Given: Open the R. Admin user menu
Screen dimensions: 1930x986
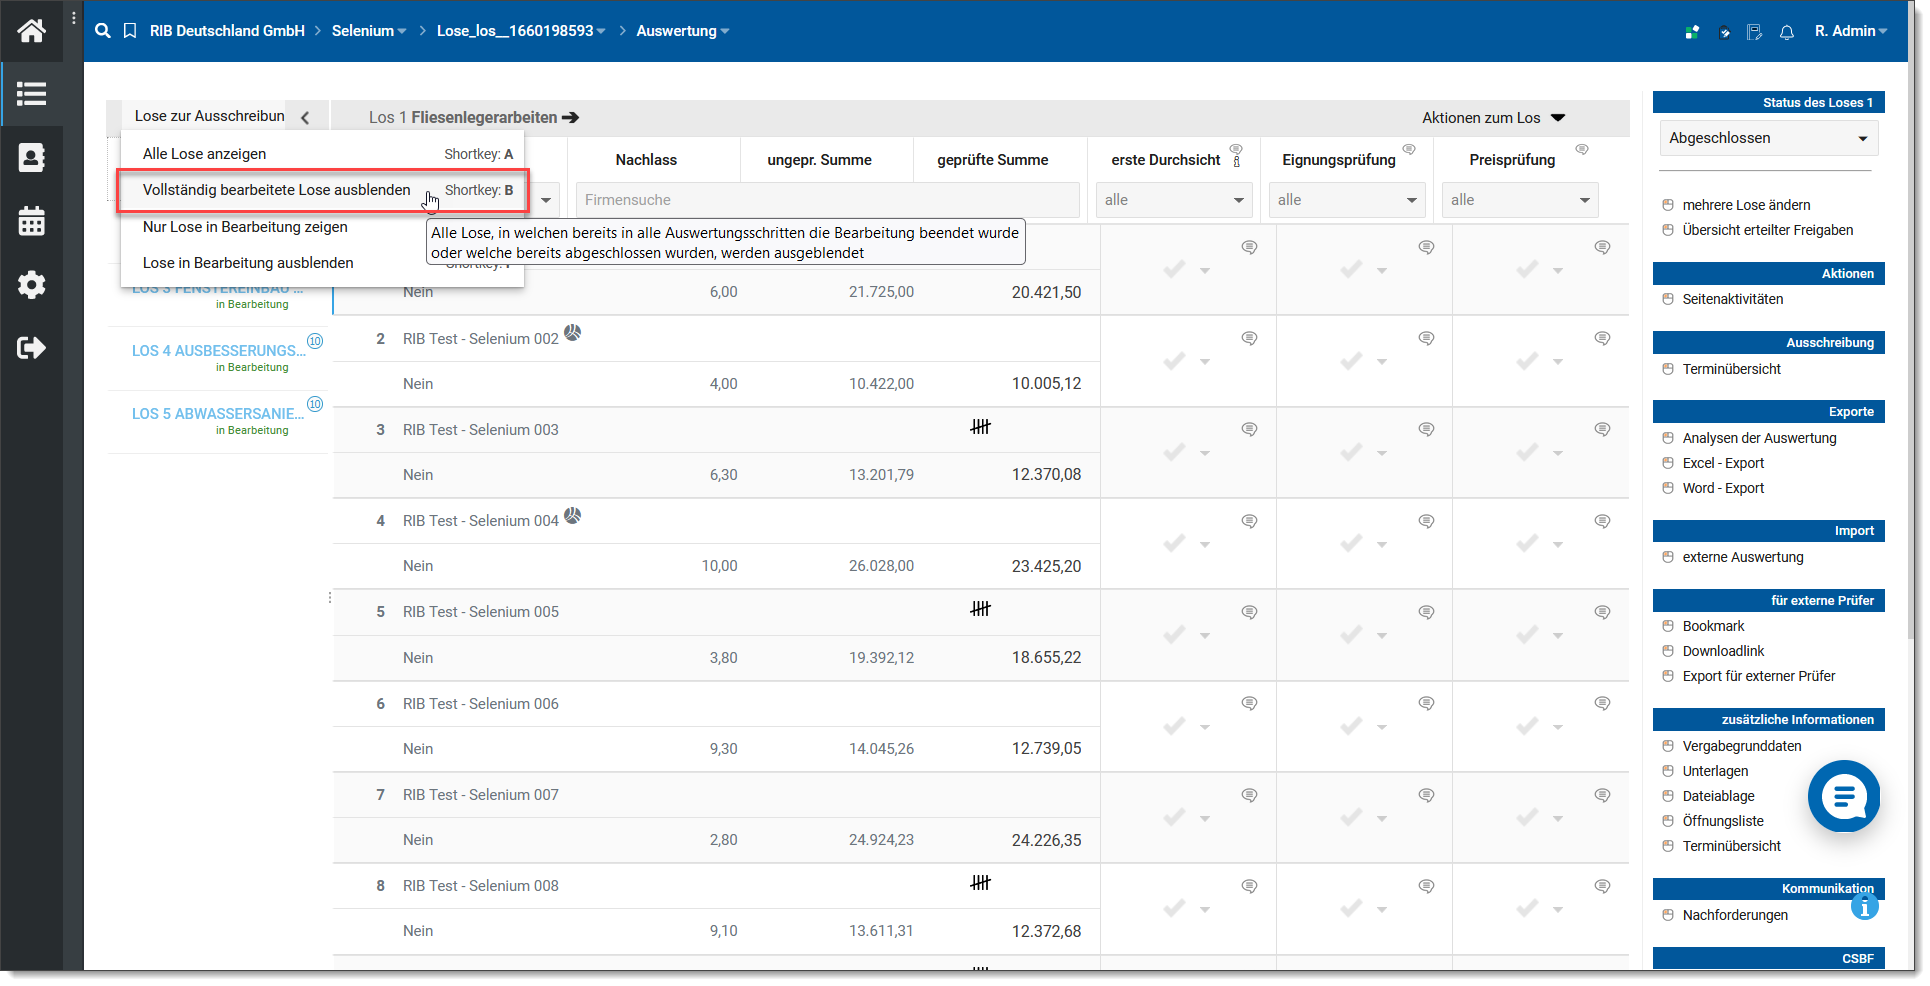Looking at the screenshot, I should (1850, 31).
